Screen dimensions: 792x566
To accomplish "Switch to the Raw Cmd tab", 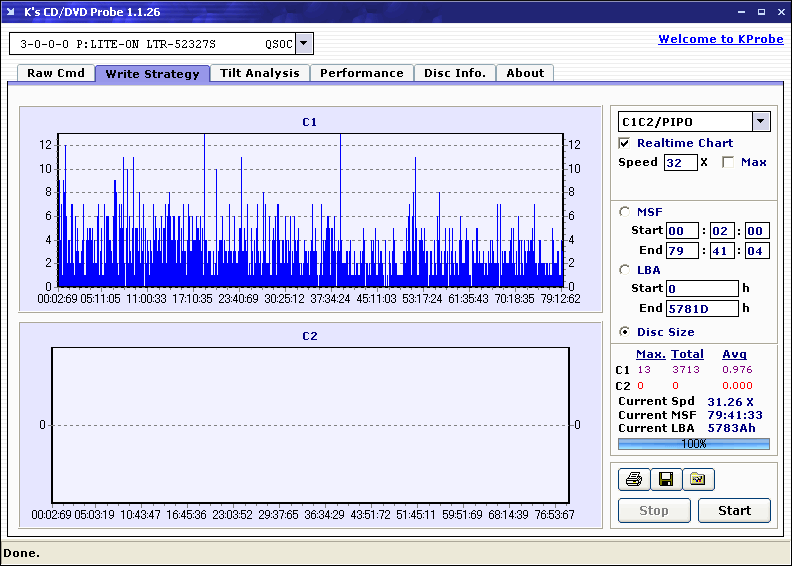I will point(56,73).
